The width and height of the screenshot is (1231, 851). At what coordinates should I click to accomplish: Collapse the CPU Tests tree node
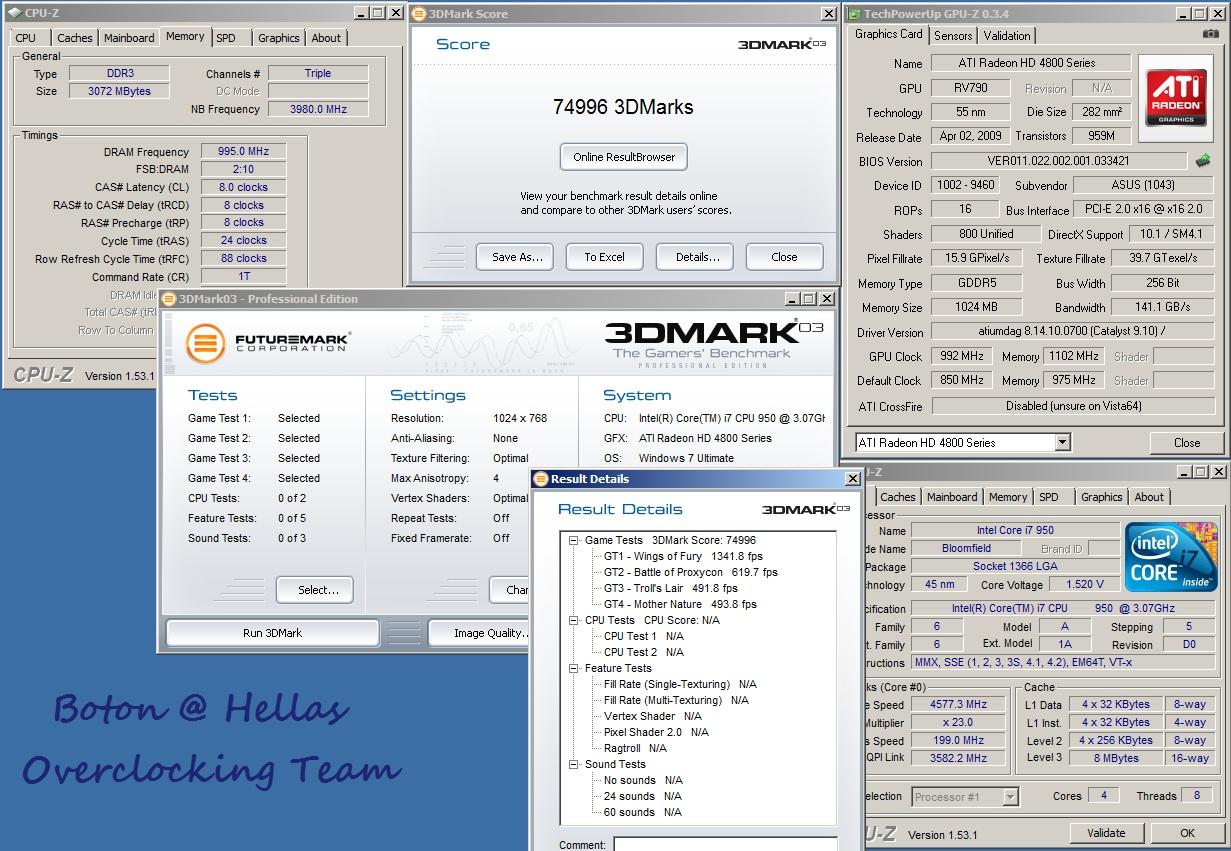coord(574,620)
